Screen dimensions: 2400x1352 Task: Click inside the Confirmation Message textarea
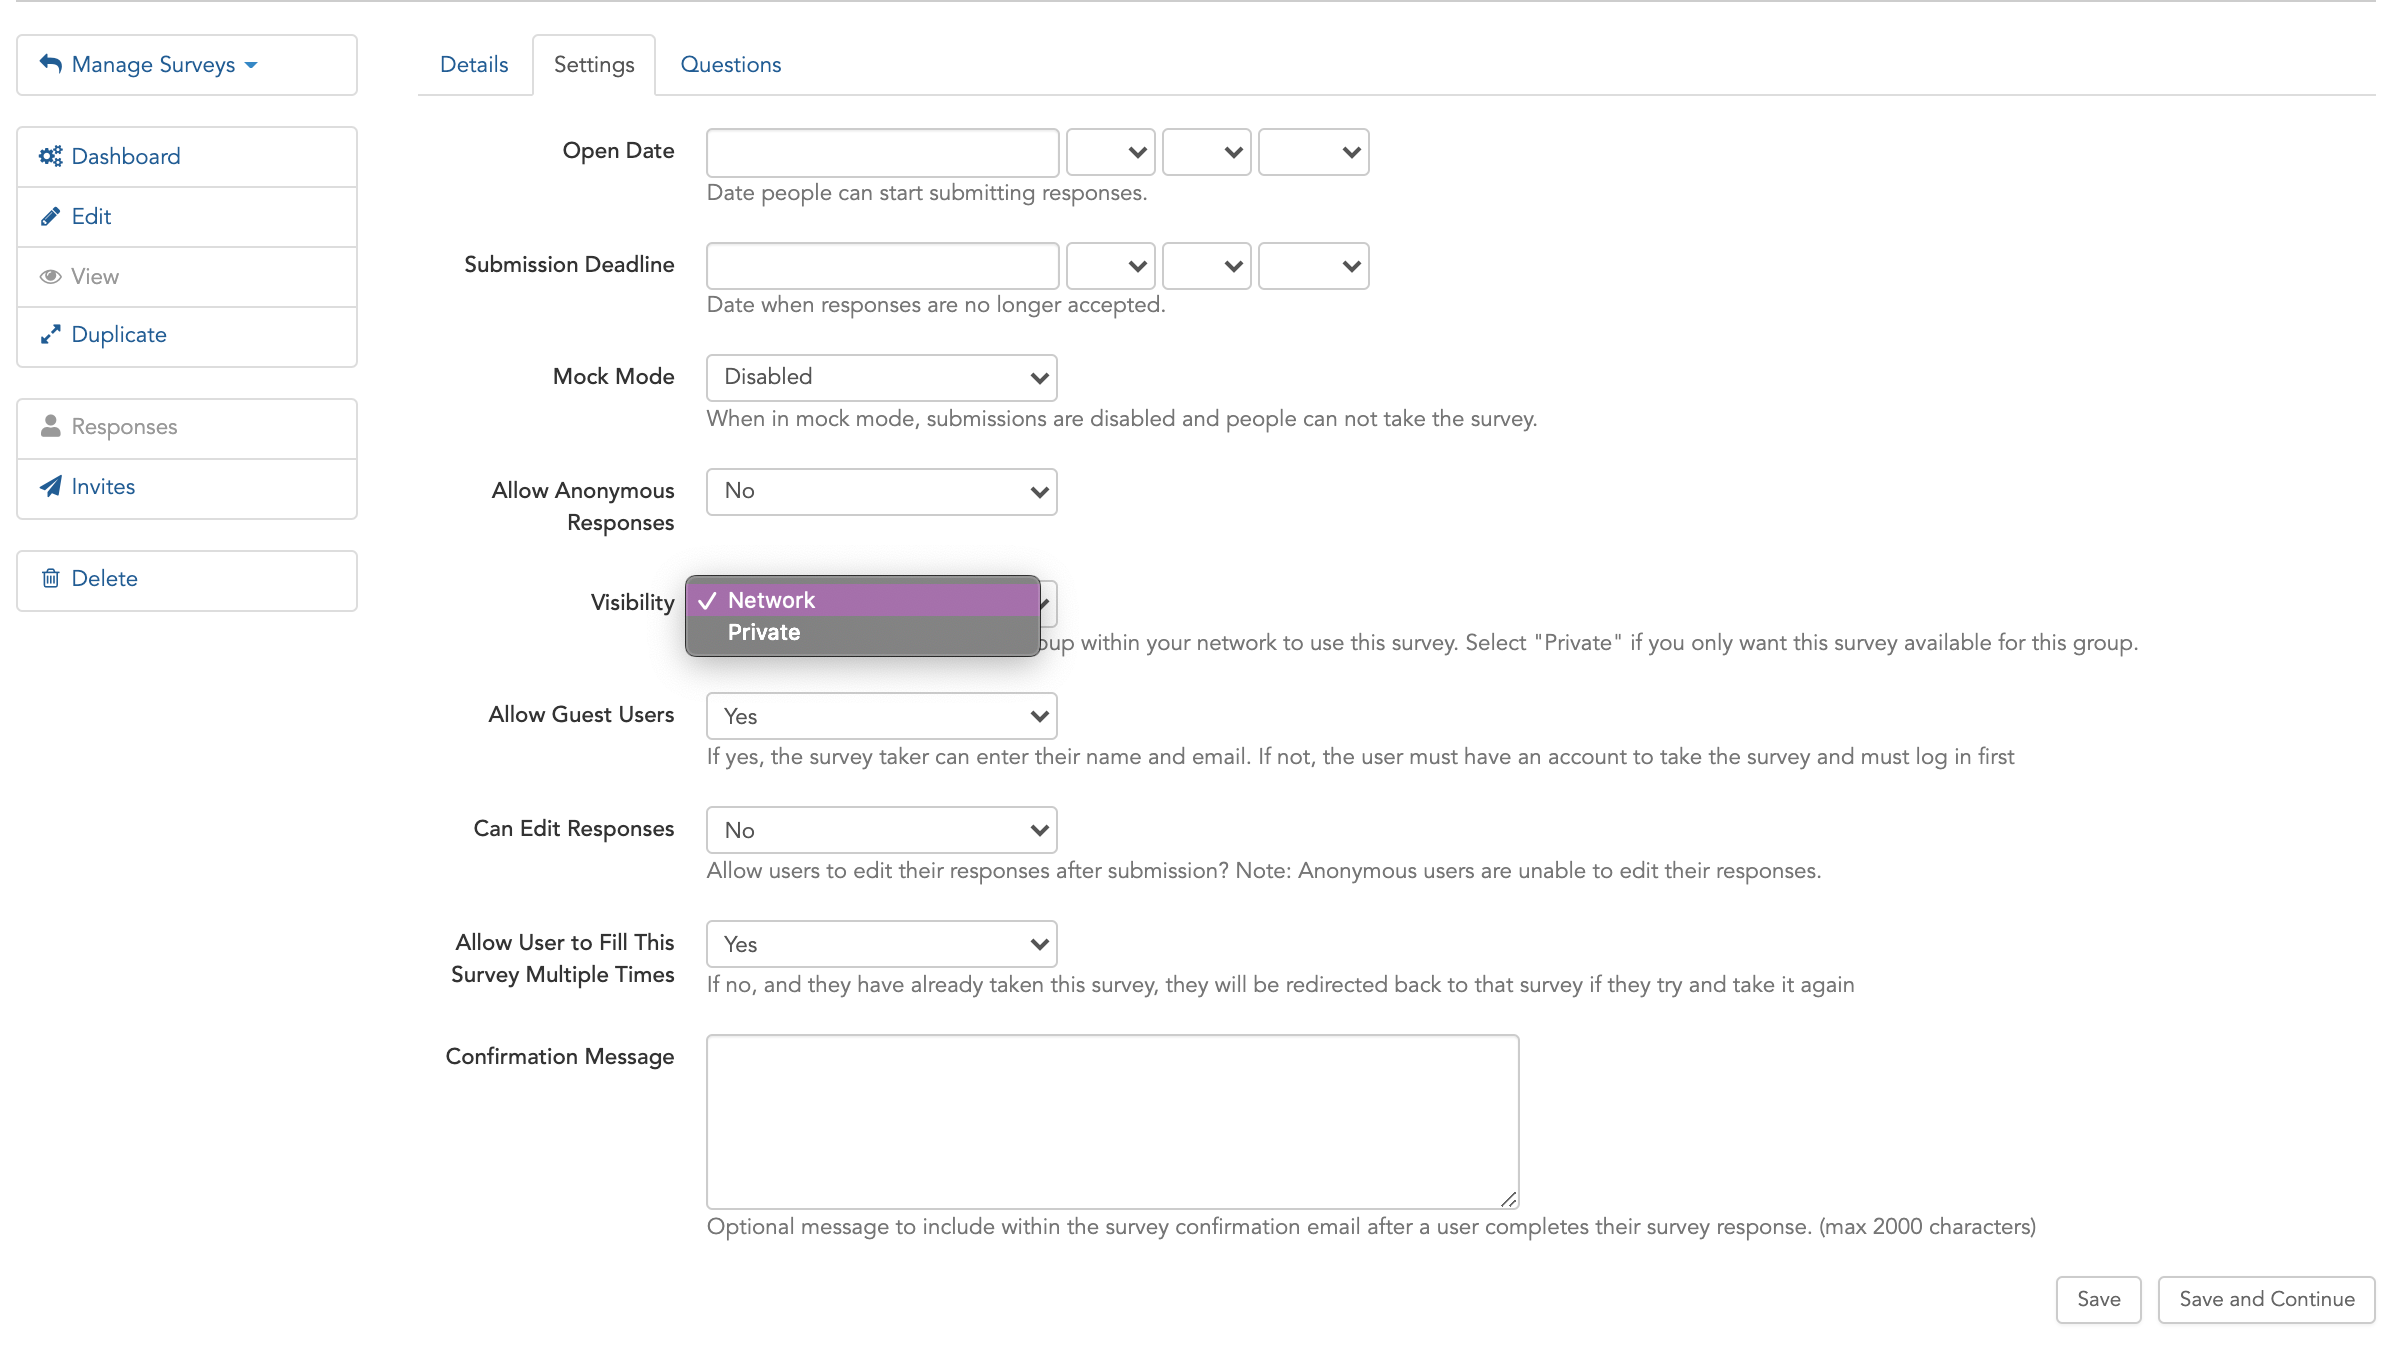pos(1113,1122)
